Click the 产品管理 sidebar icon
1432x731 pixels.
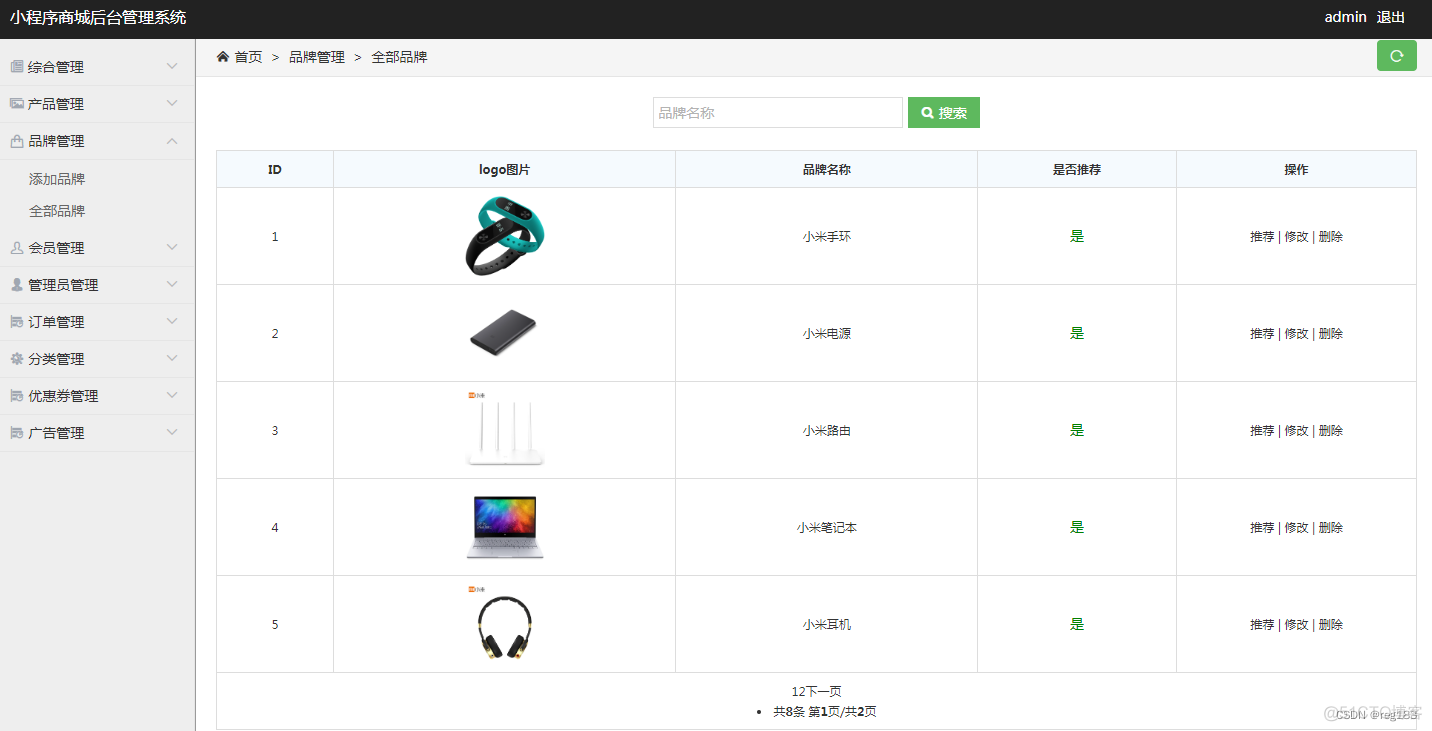pyautogui.click(x=17, y=103)
